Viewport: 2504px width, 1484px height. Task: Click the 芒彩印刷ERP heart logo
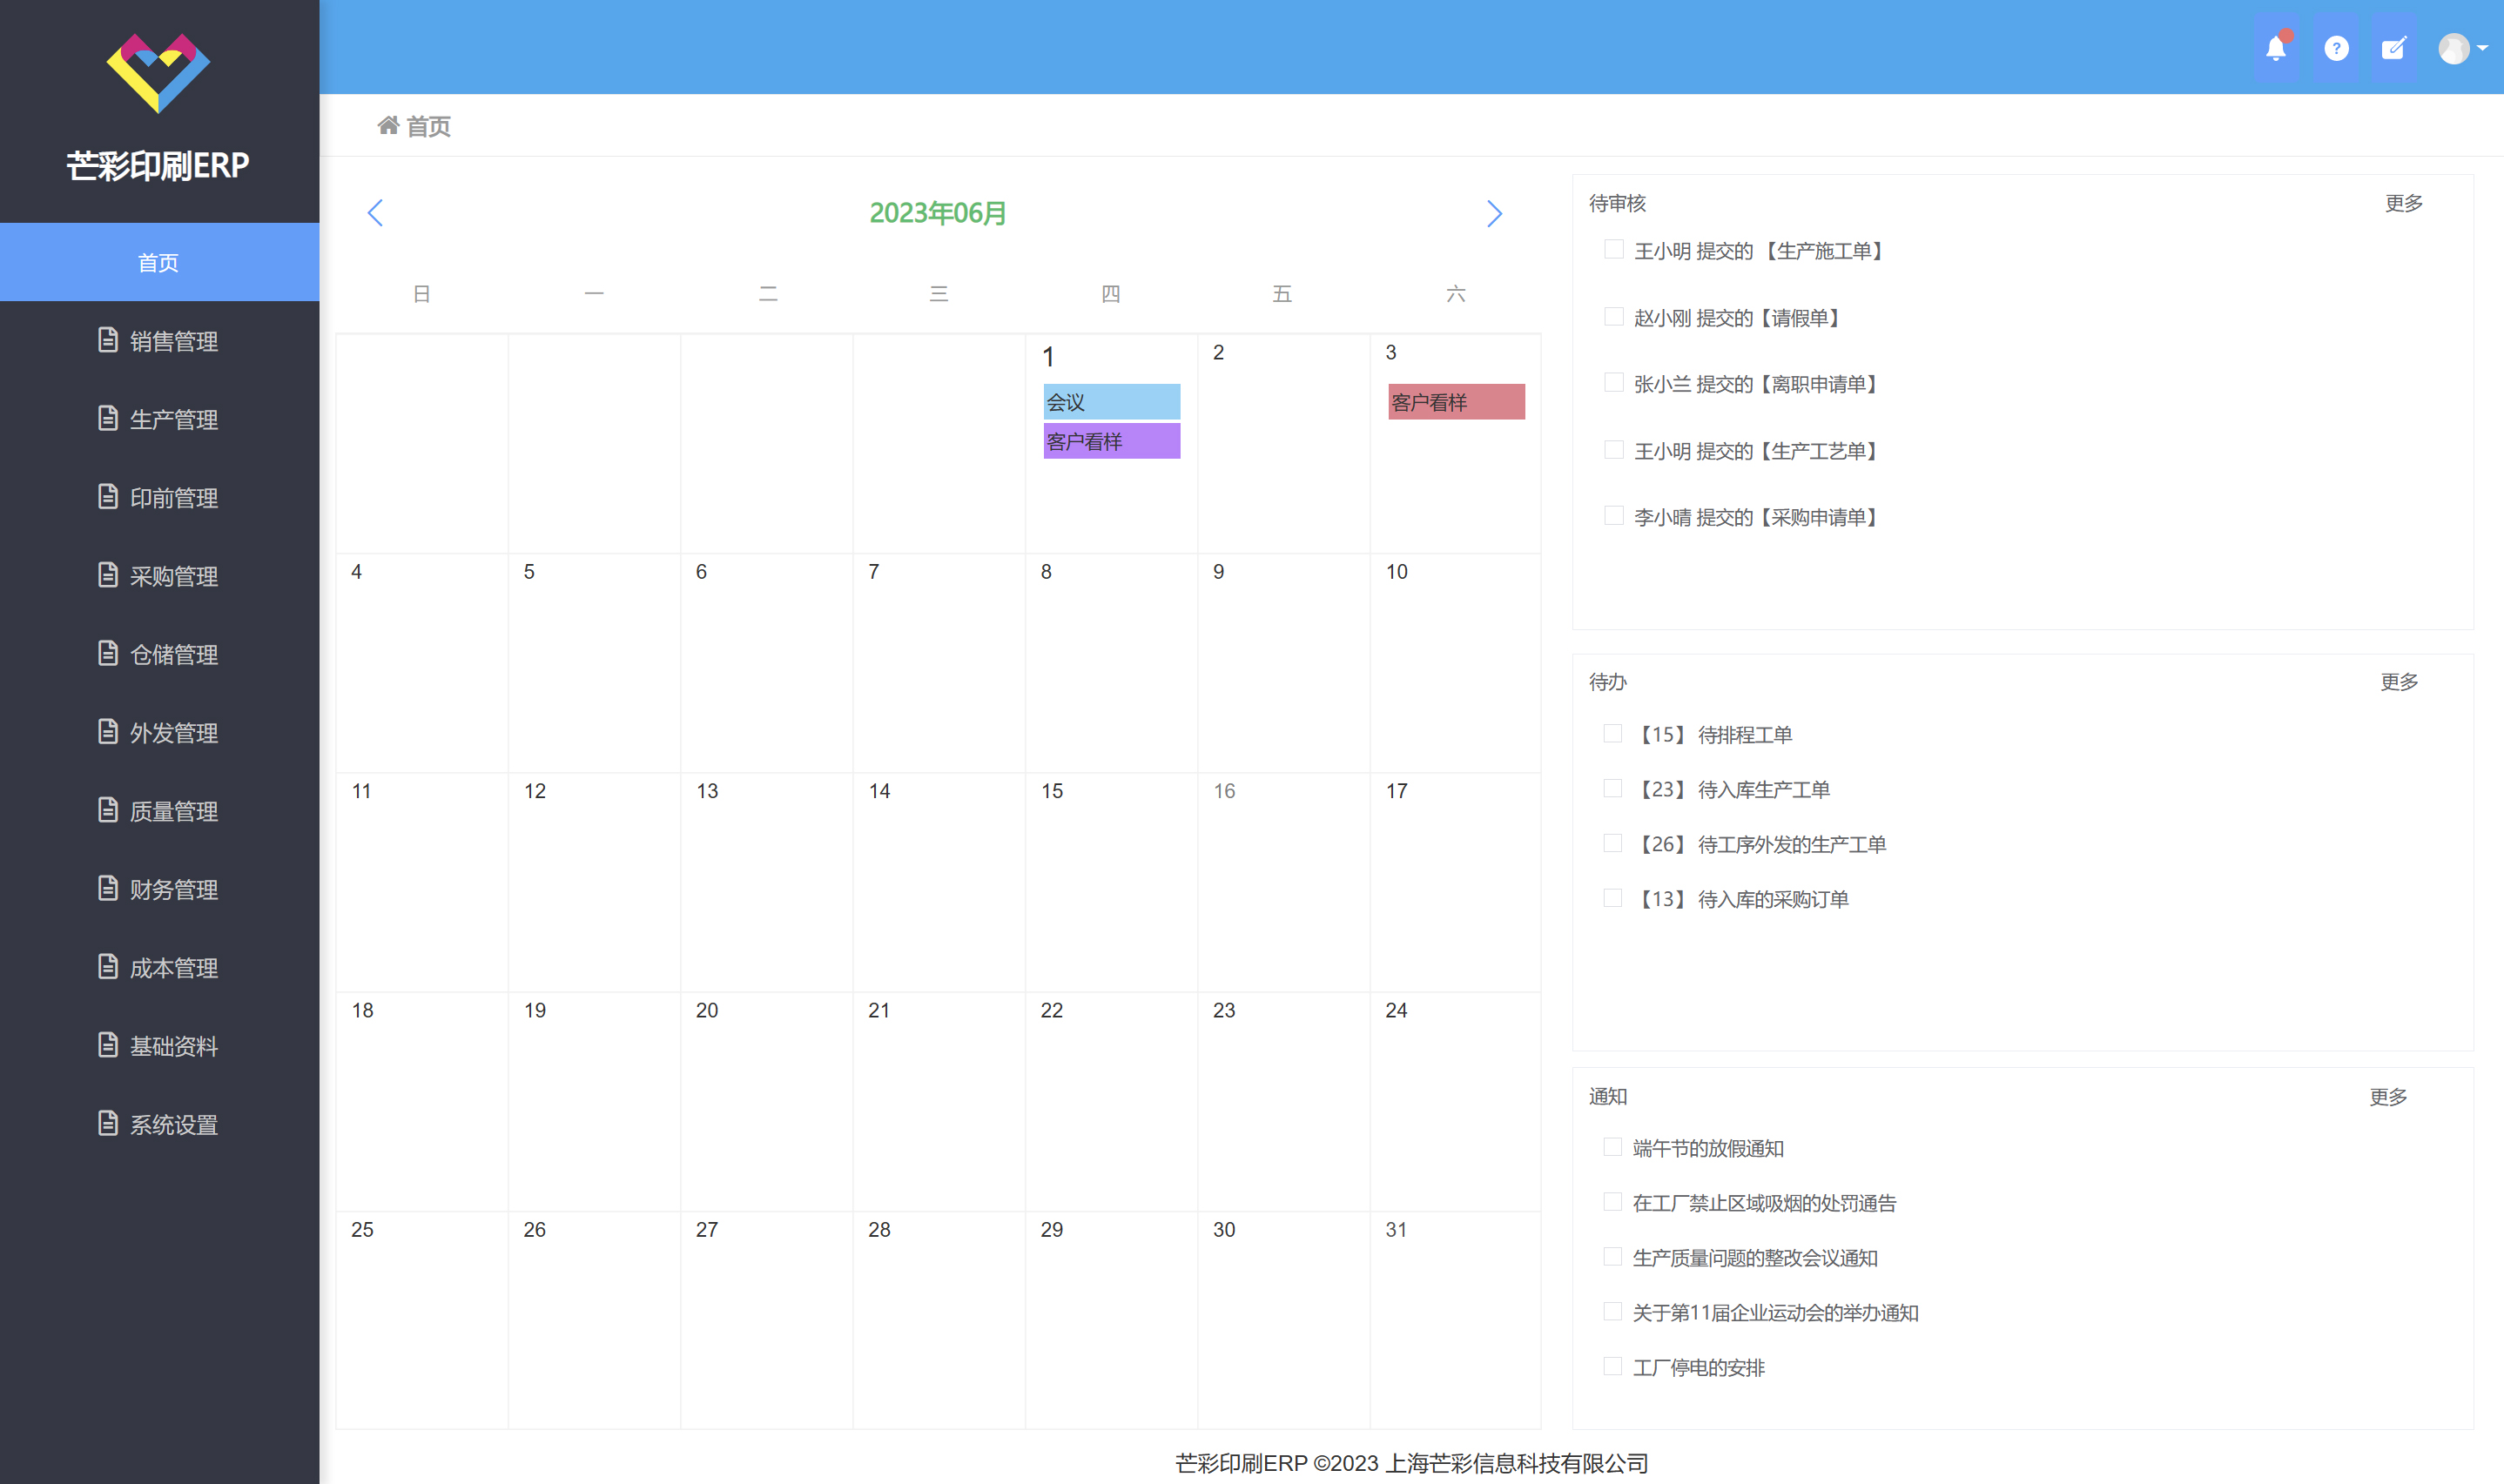tap(158, 72)
